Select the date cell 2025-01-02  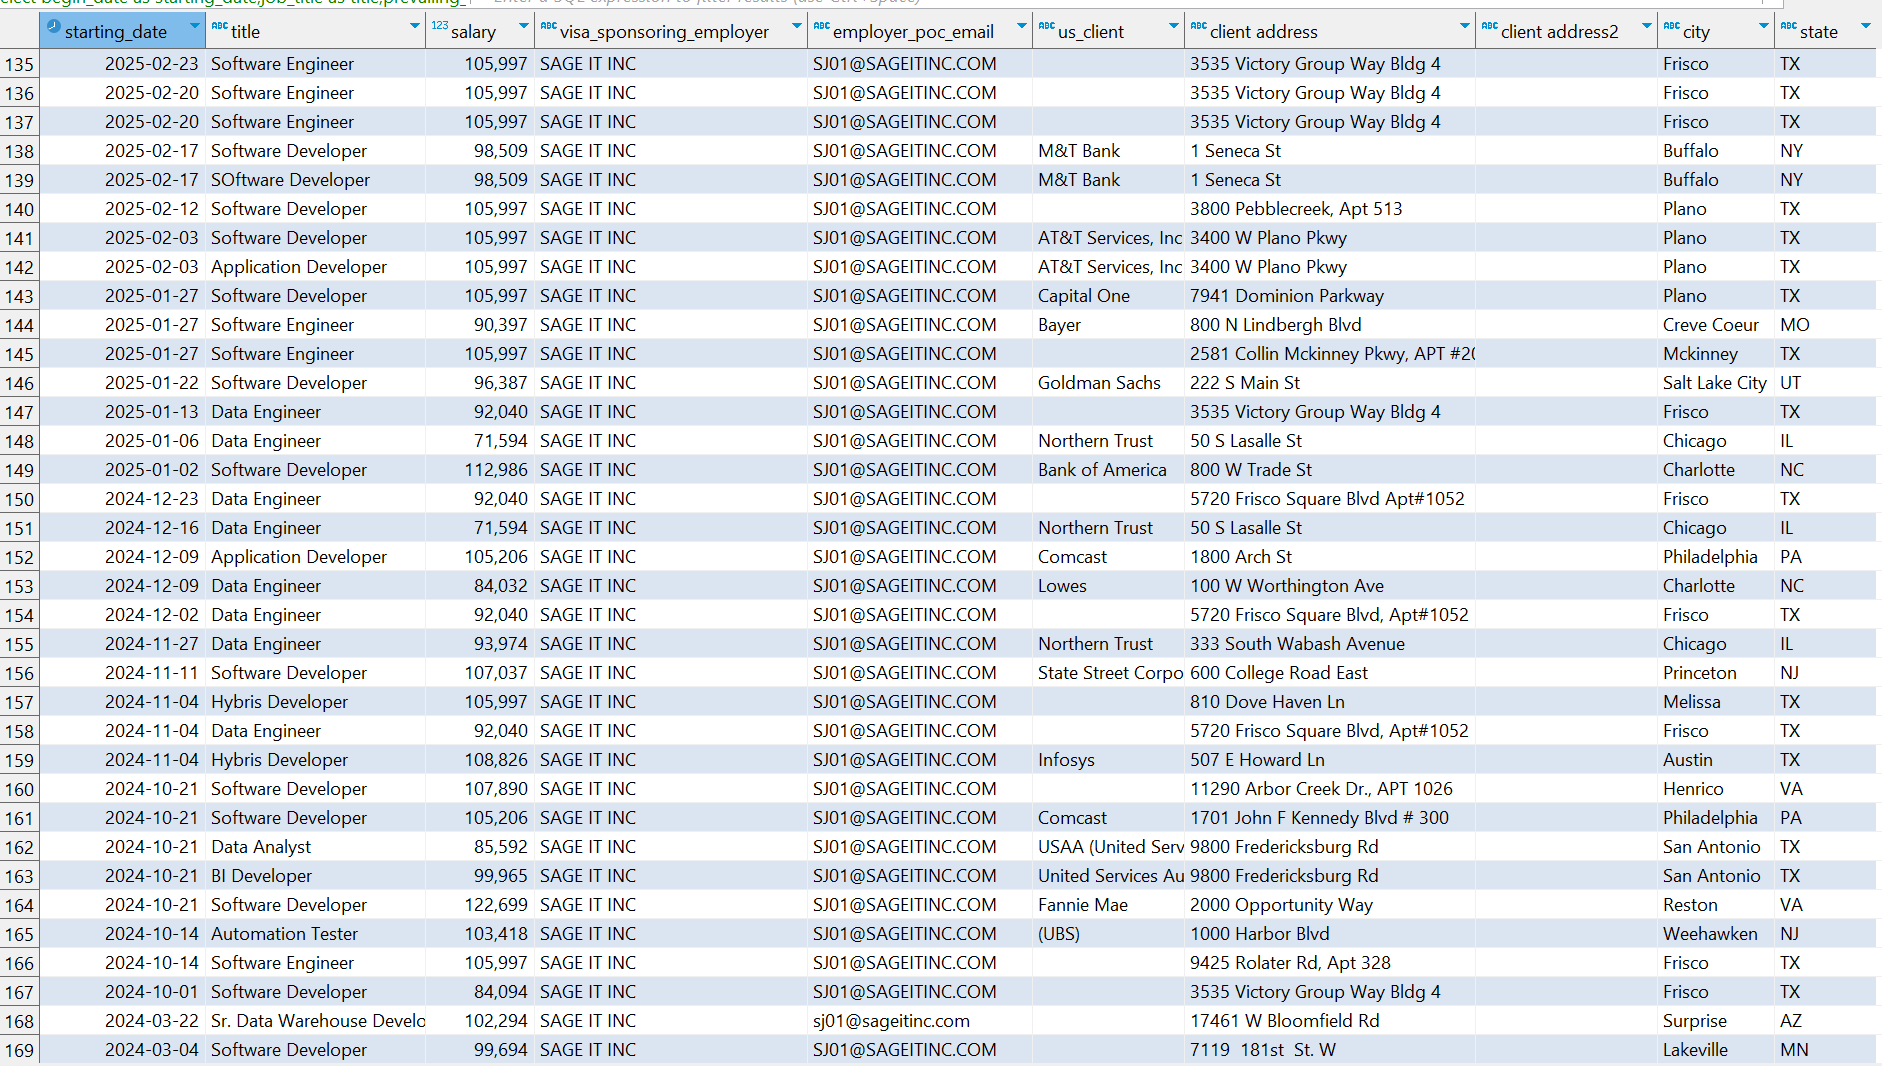[123, 470]
